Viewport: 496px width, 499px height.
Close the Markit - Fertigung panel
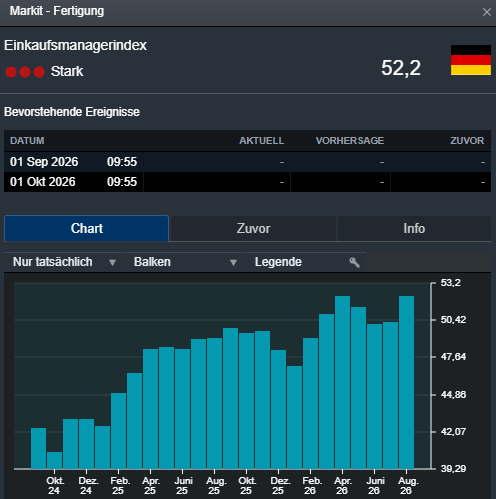[x=486, y=12]
